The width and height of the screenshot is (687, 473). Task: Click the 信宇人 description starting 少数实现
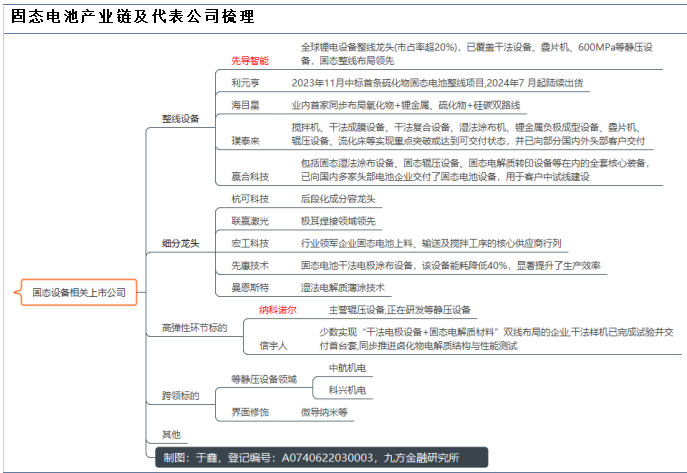coord(496,339)
